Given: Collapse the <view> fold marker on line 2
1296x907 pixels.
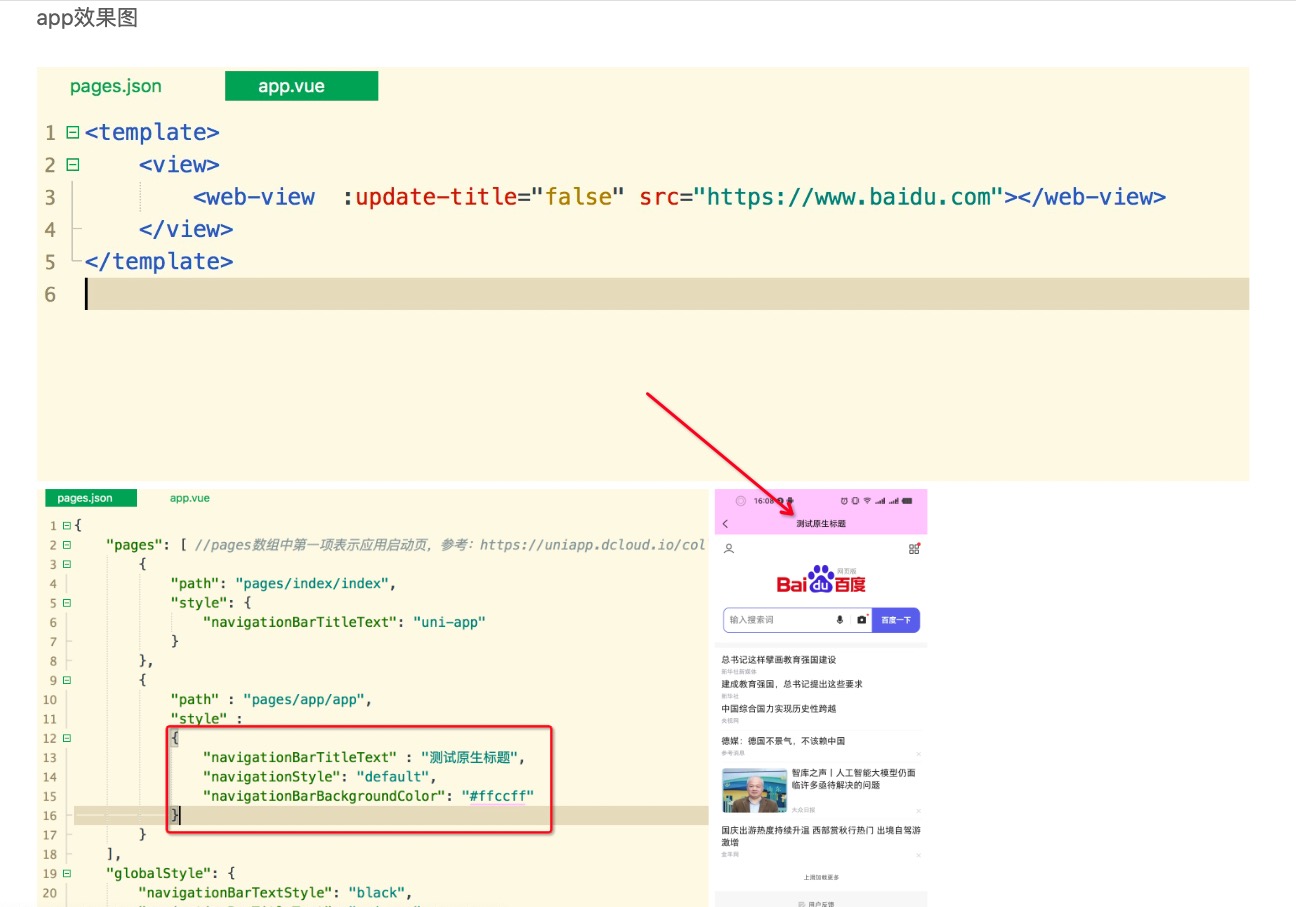Looking at the screenshot, I should 72,165.
